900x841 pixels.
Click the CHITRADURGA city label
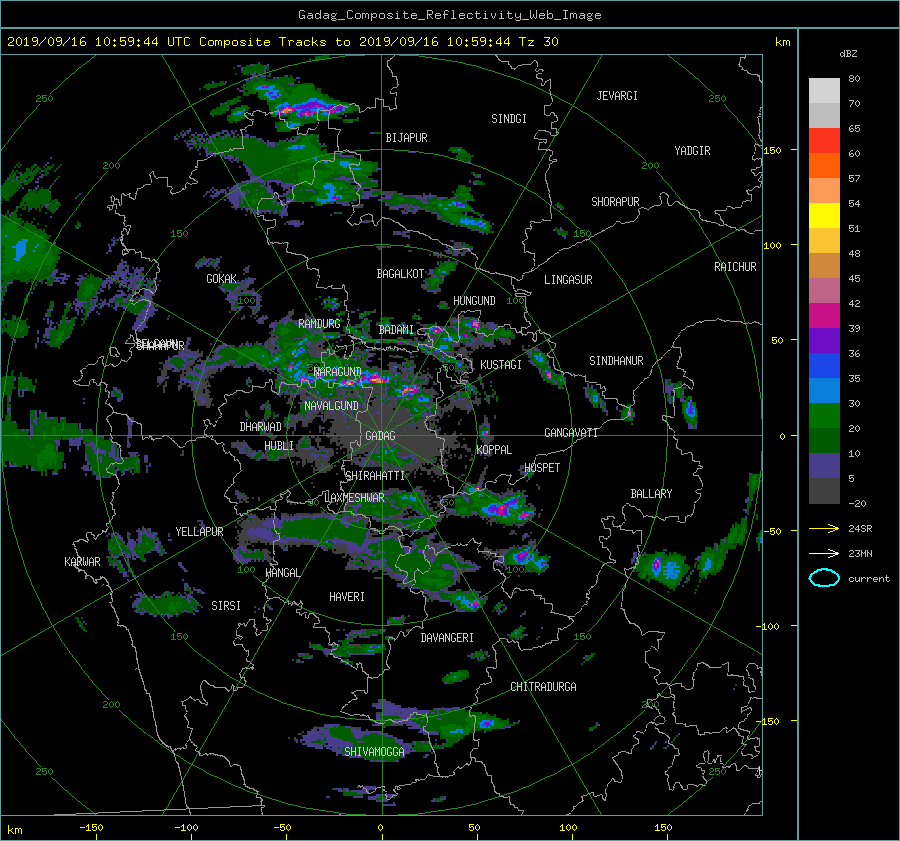click(543, 687)
